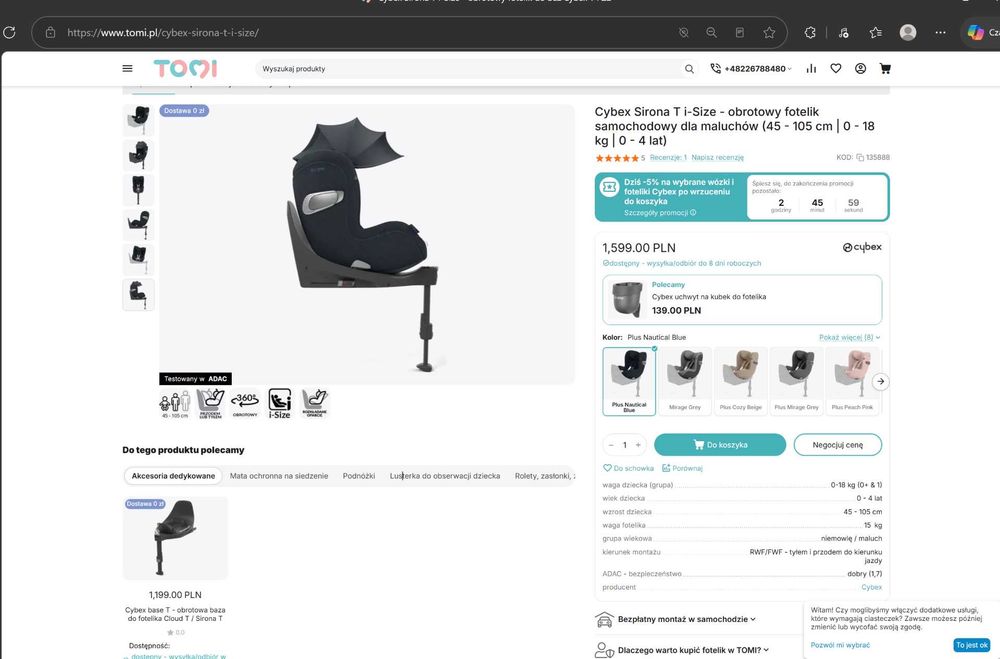Decrease quantity with minus button
1000x659 pixels.
[611, 445]
